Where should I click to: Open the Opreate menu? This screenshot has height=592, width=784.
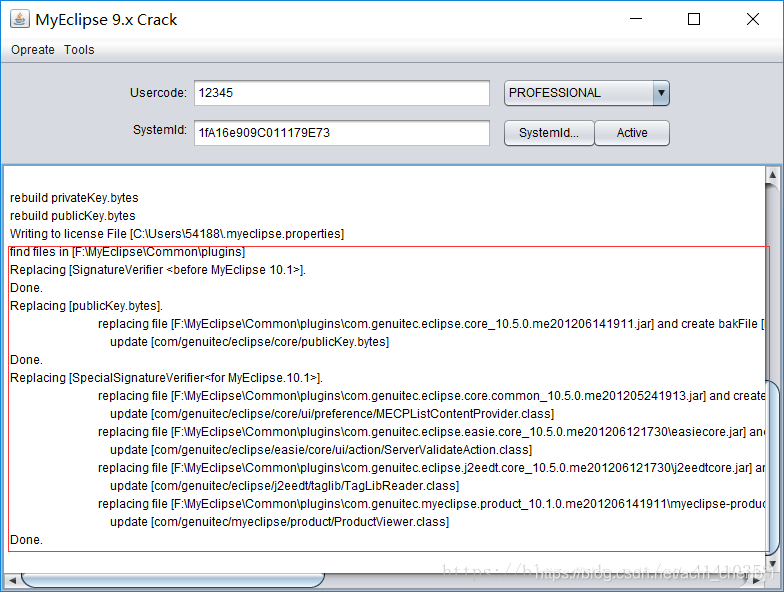[33, 50]
